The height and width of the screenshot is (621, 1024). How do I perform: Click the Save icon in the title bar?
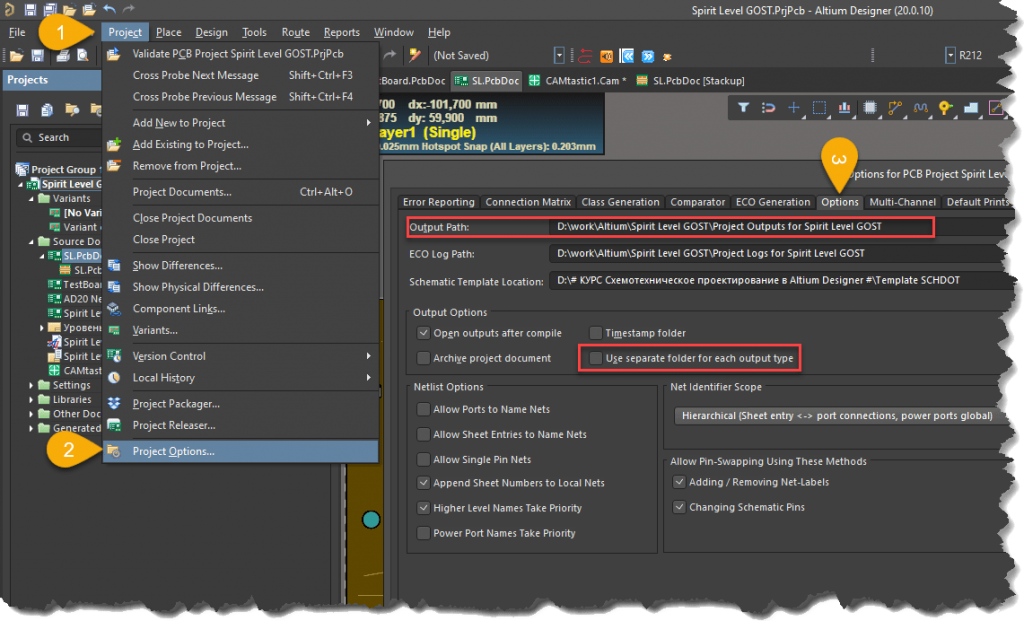[x=30, y=9]
